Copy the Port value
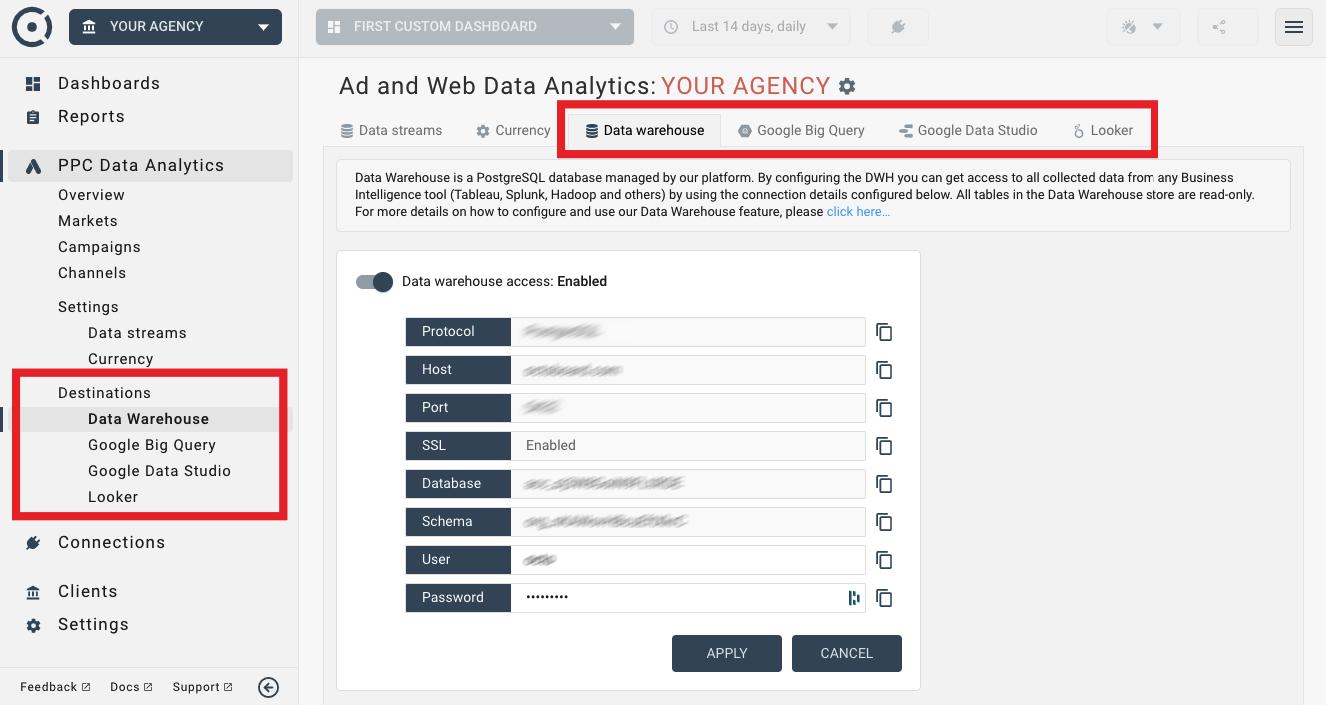 click(884, 408)
